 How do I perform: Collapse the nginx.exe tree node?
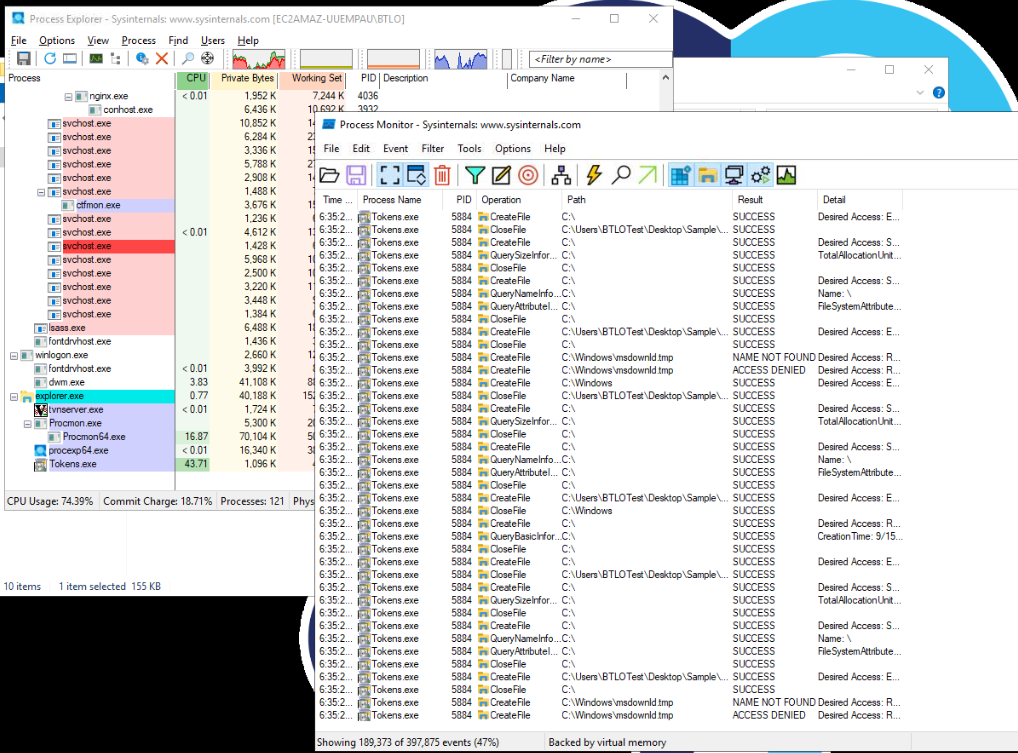(x=68, y=96)
